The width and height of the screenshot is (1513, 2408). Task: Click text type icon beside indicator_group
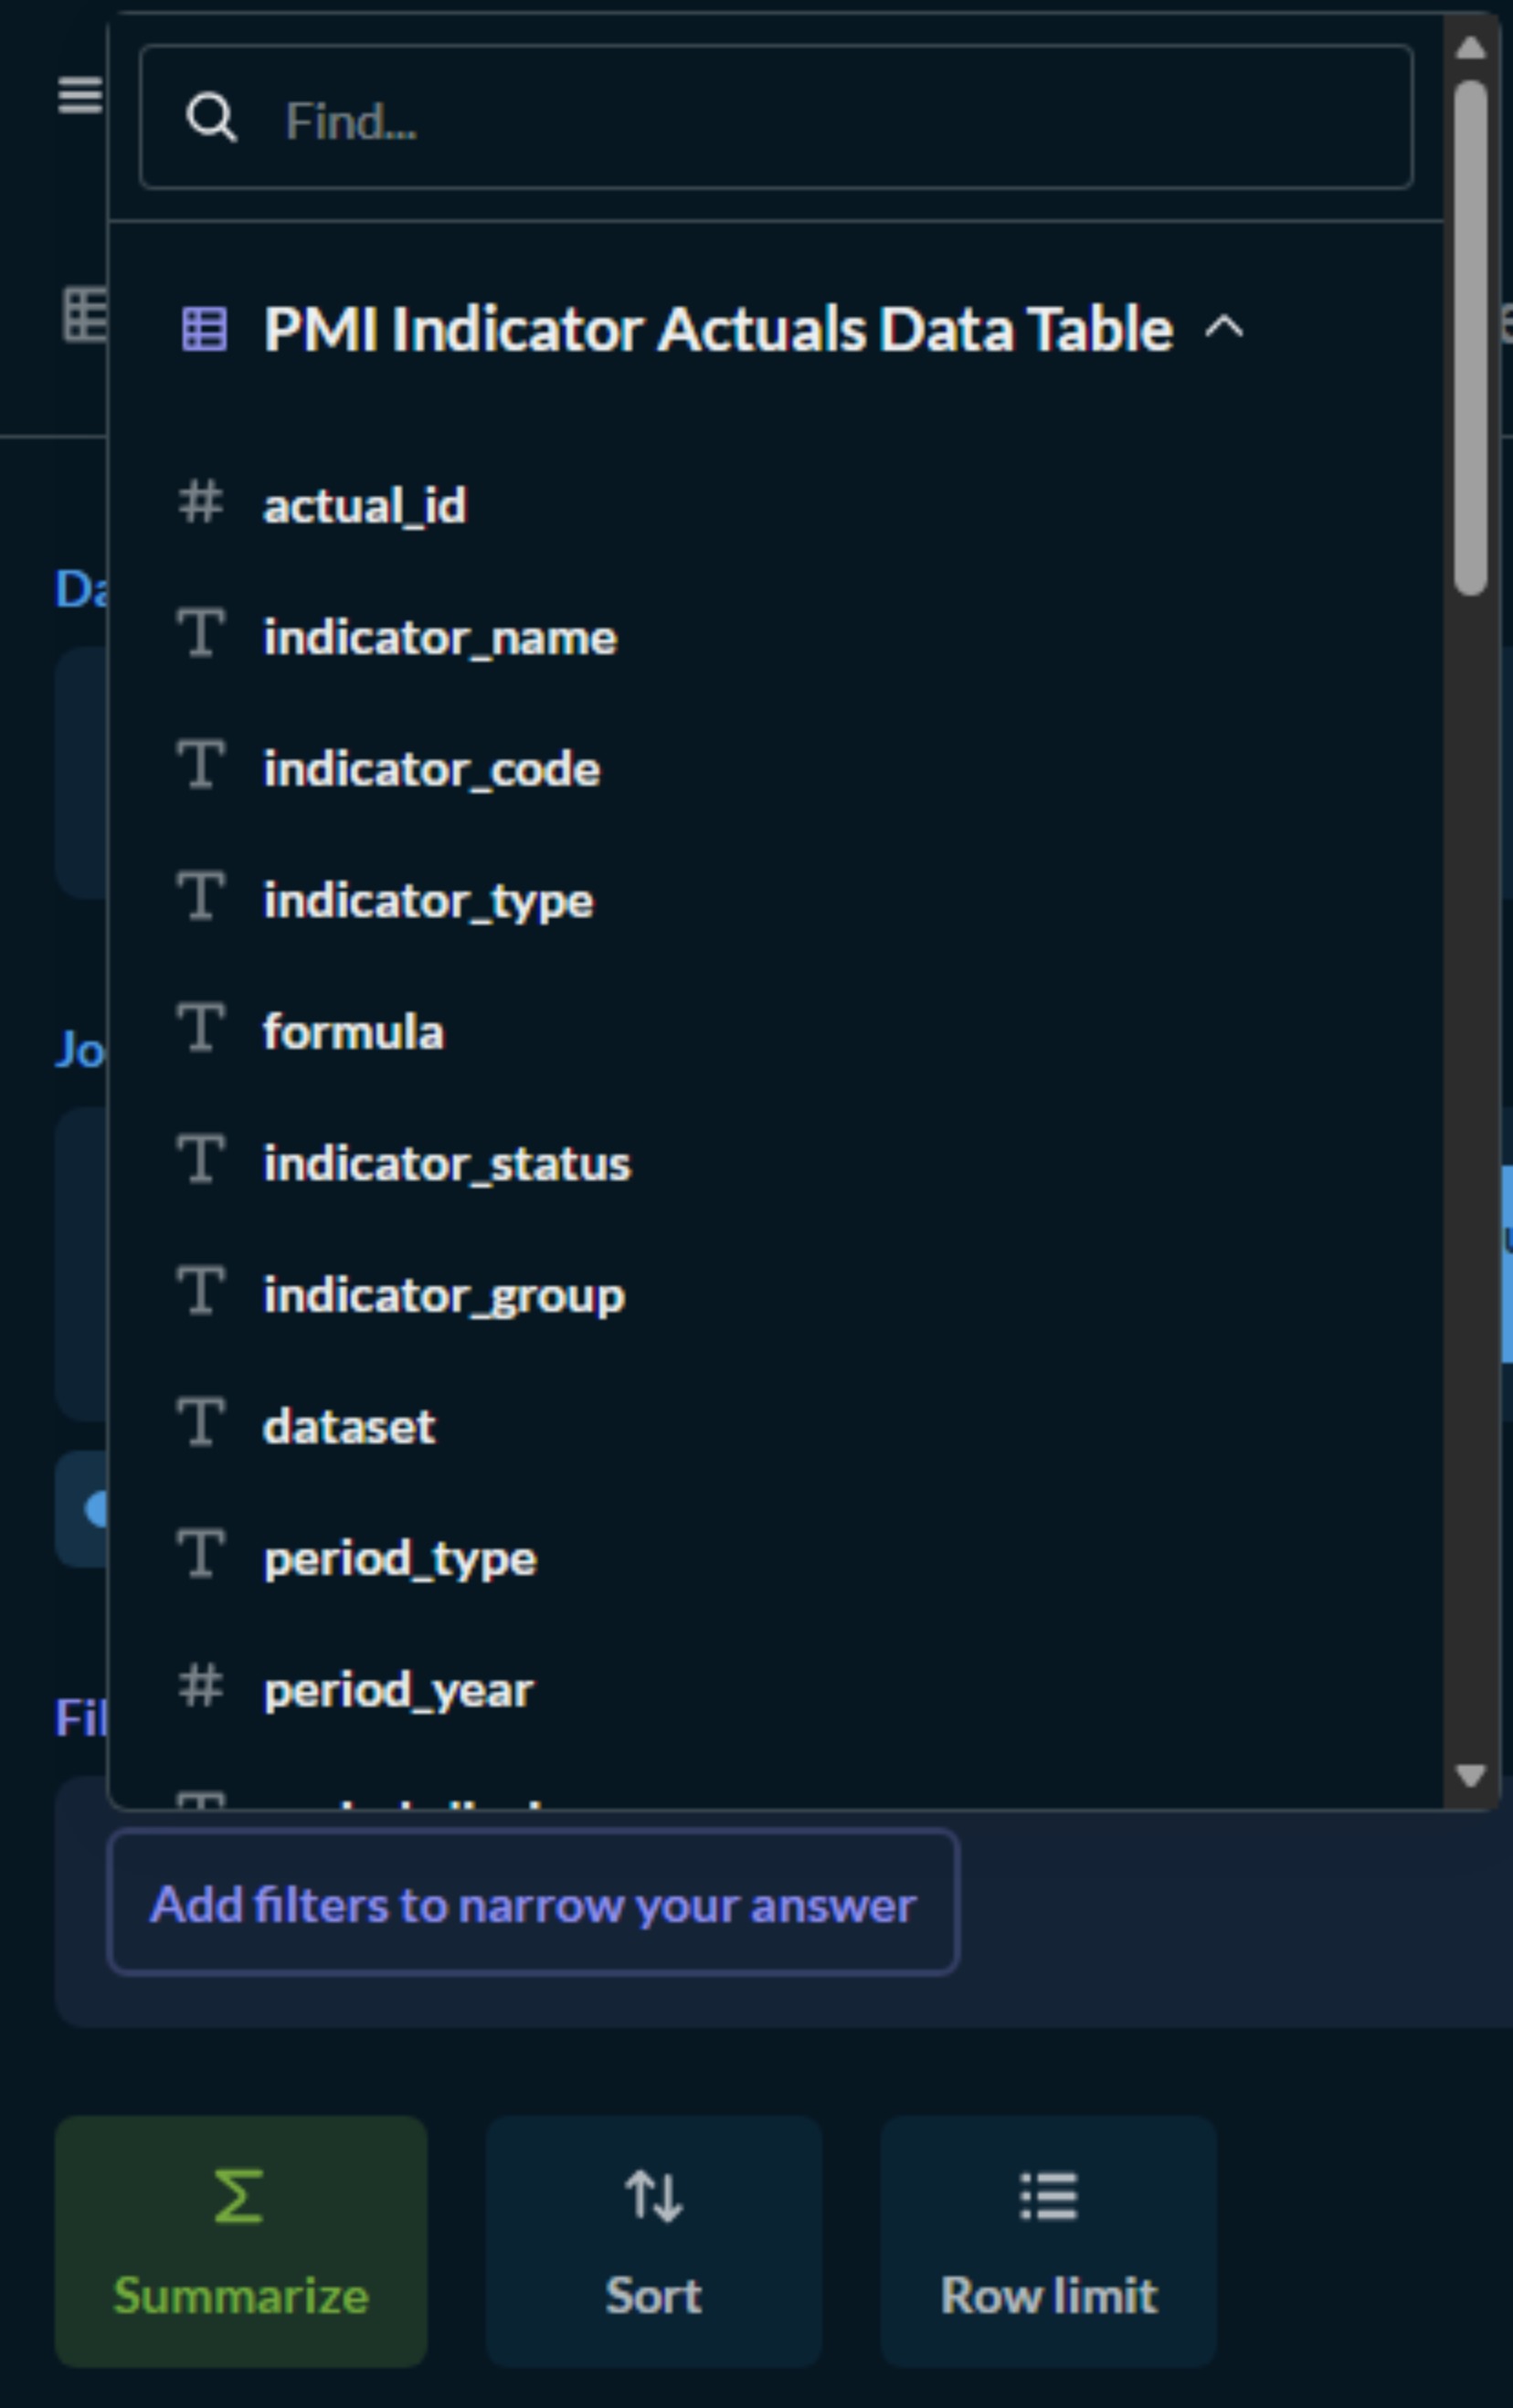200,1291
